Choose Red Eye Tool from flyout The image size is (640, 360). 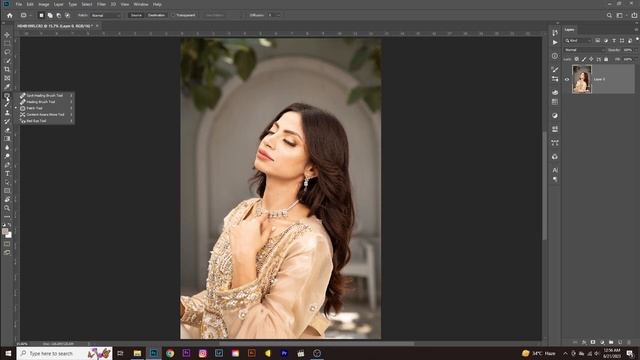[x=36, y=121]
